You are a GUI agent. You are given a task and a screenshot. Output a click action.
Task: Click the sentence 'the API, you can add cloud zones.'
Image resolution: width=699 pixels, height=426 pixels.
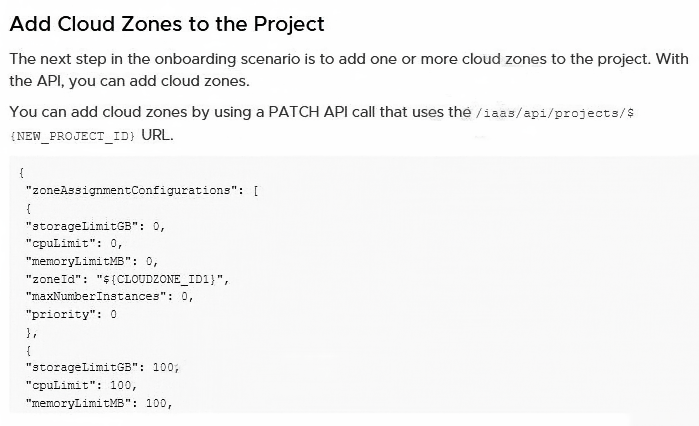coord(129,81)
